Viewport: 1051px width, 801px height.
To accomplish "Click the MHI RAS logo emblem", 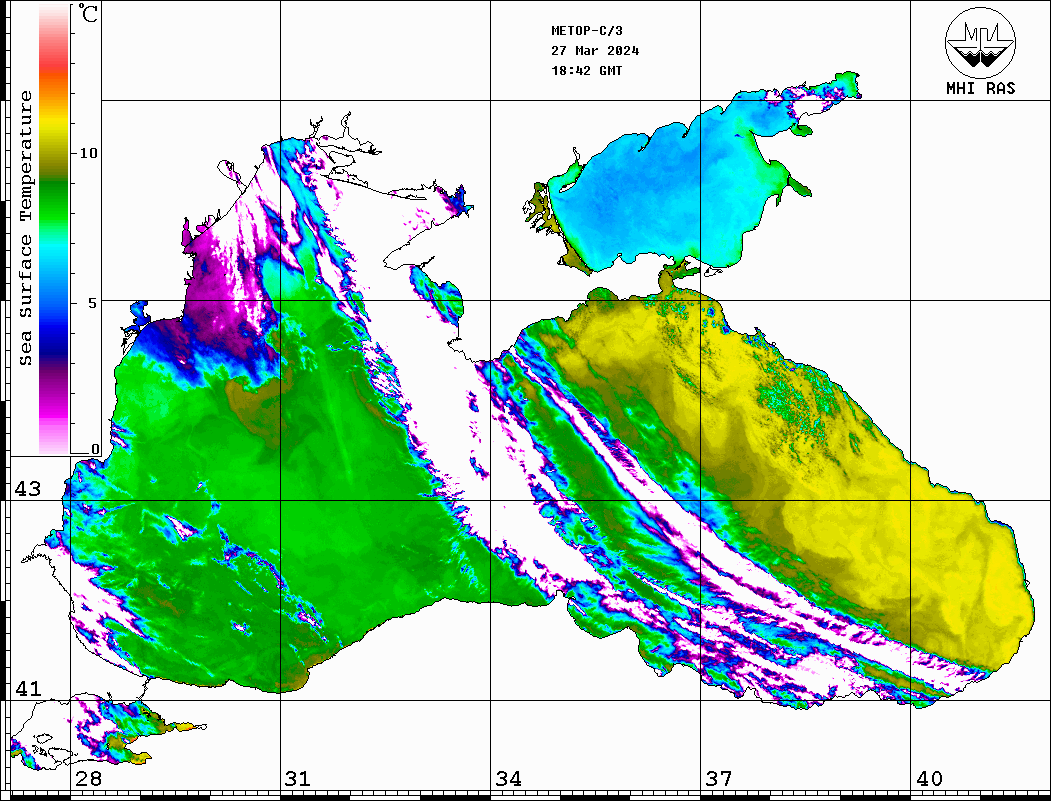I will [980, 42].
